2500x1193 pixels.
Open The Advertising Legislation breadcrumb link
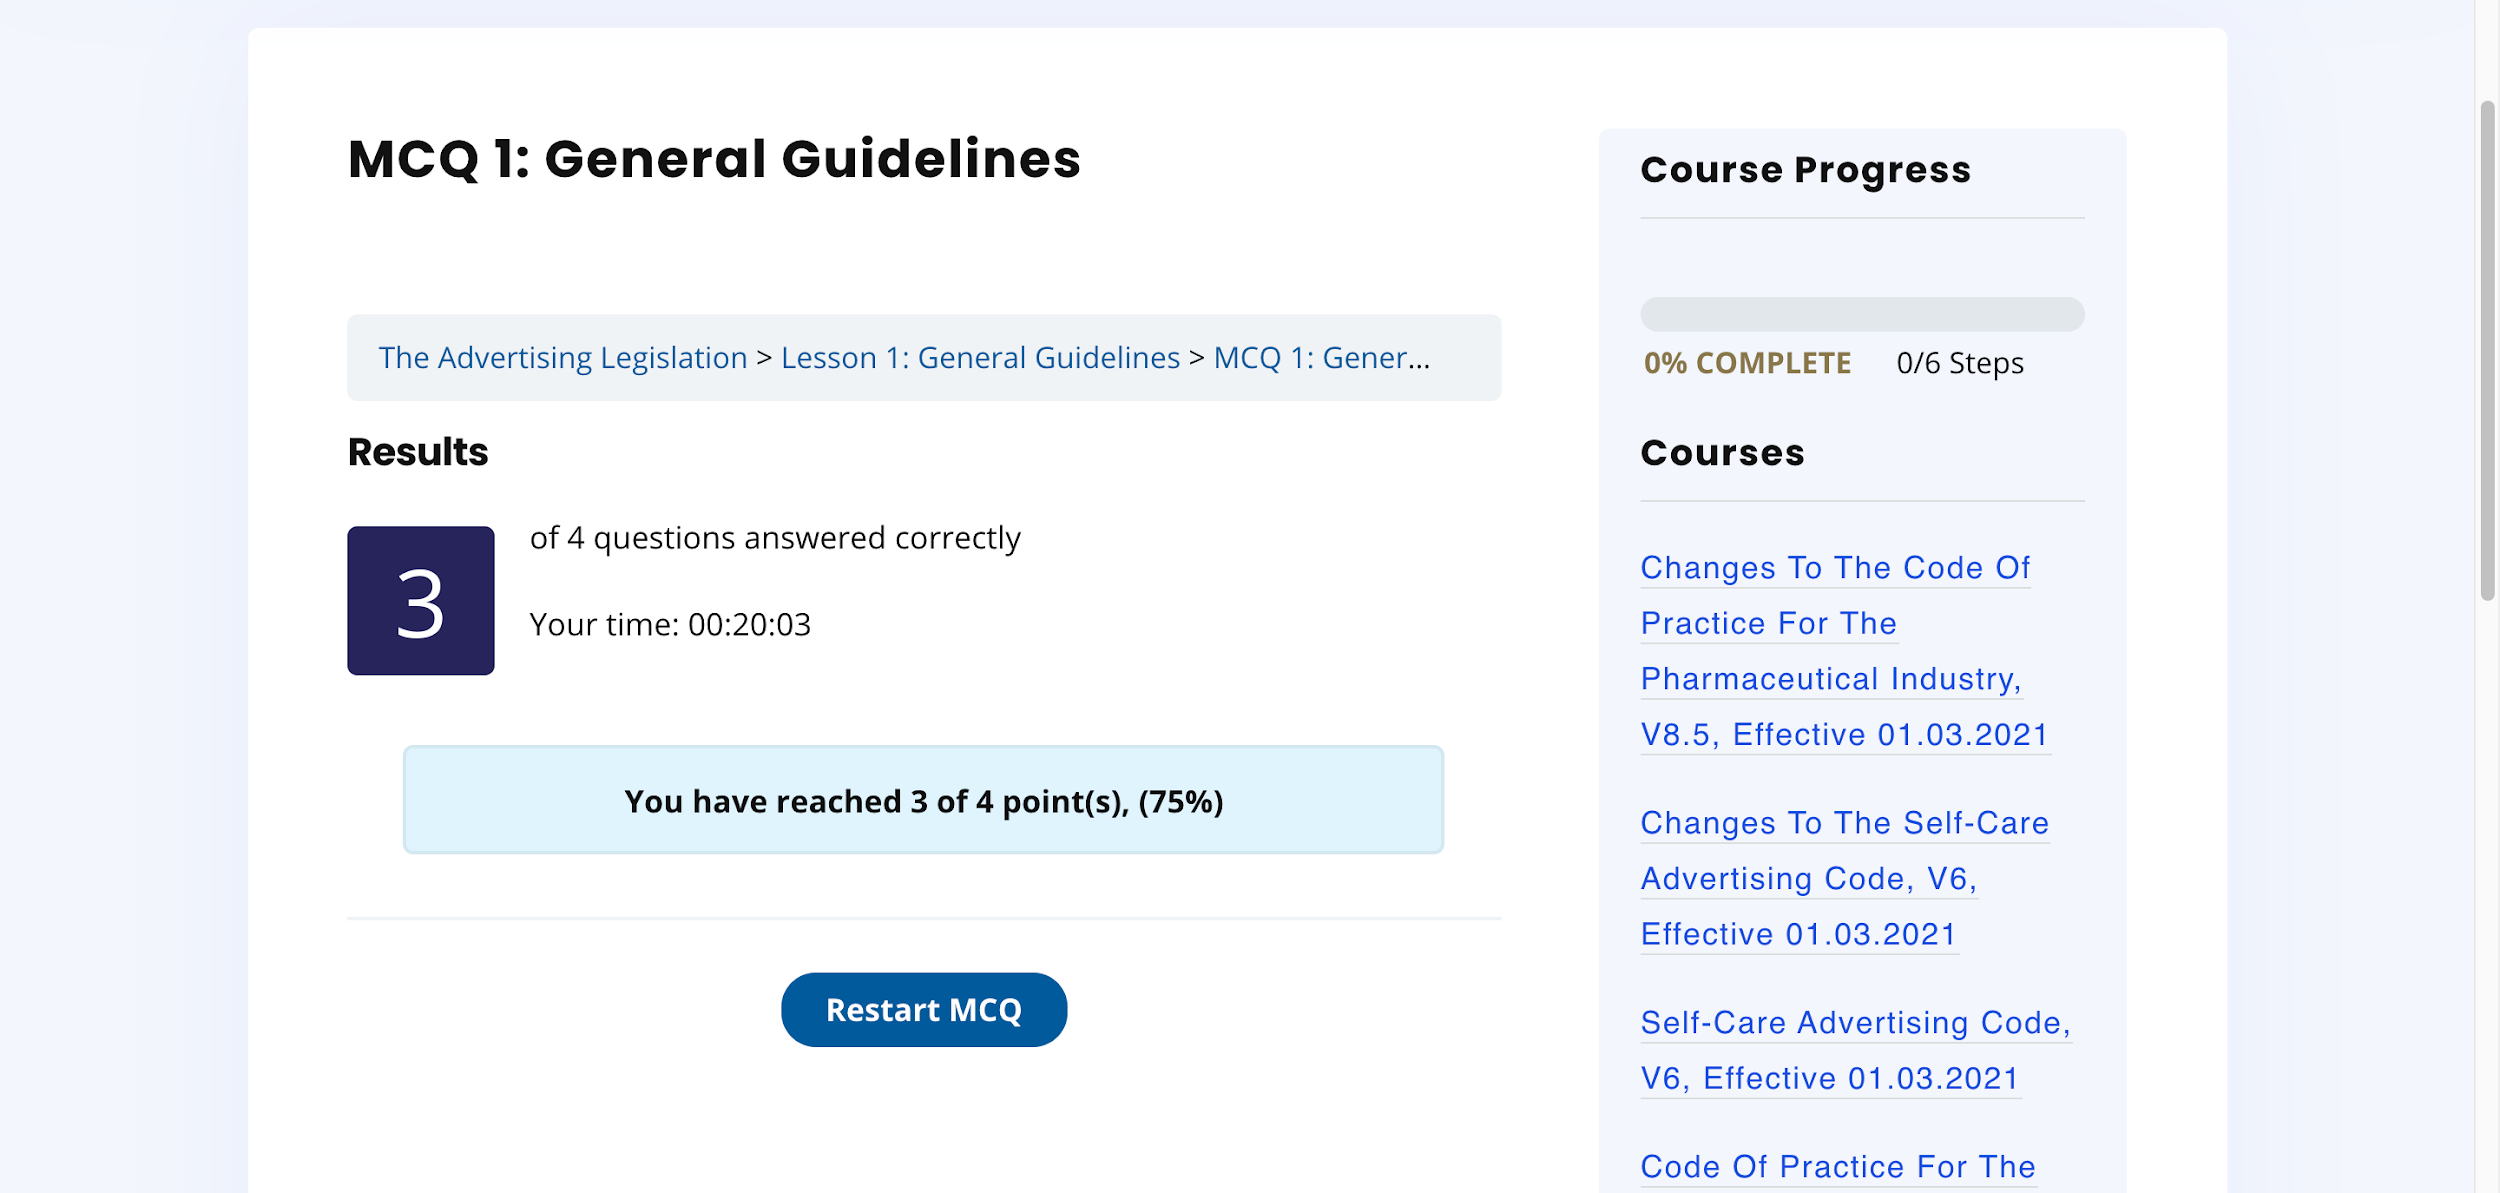tap(562, 358)
